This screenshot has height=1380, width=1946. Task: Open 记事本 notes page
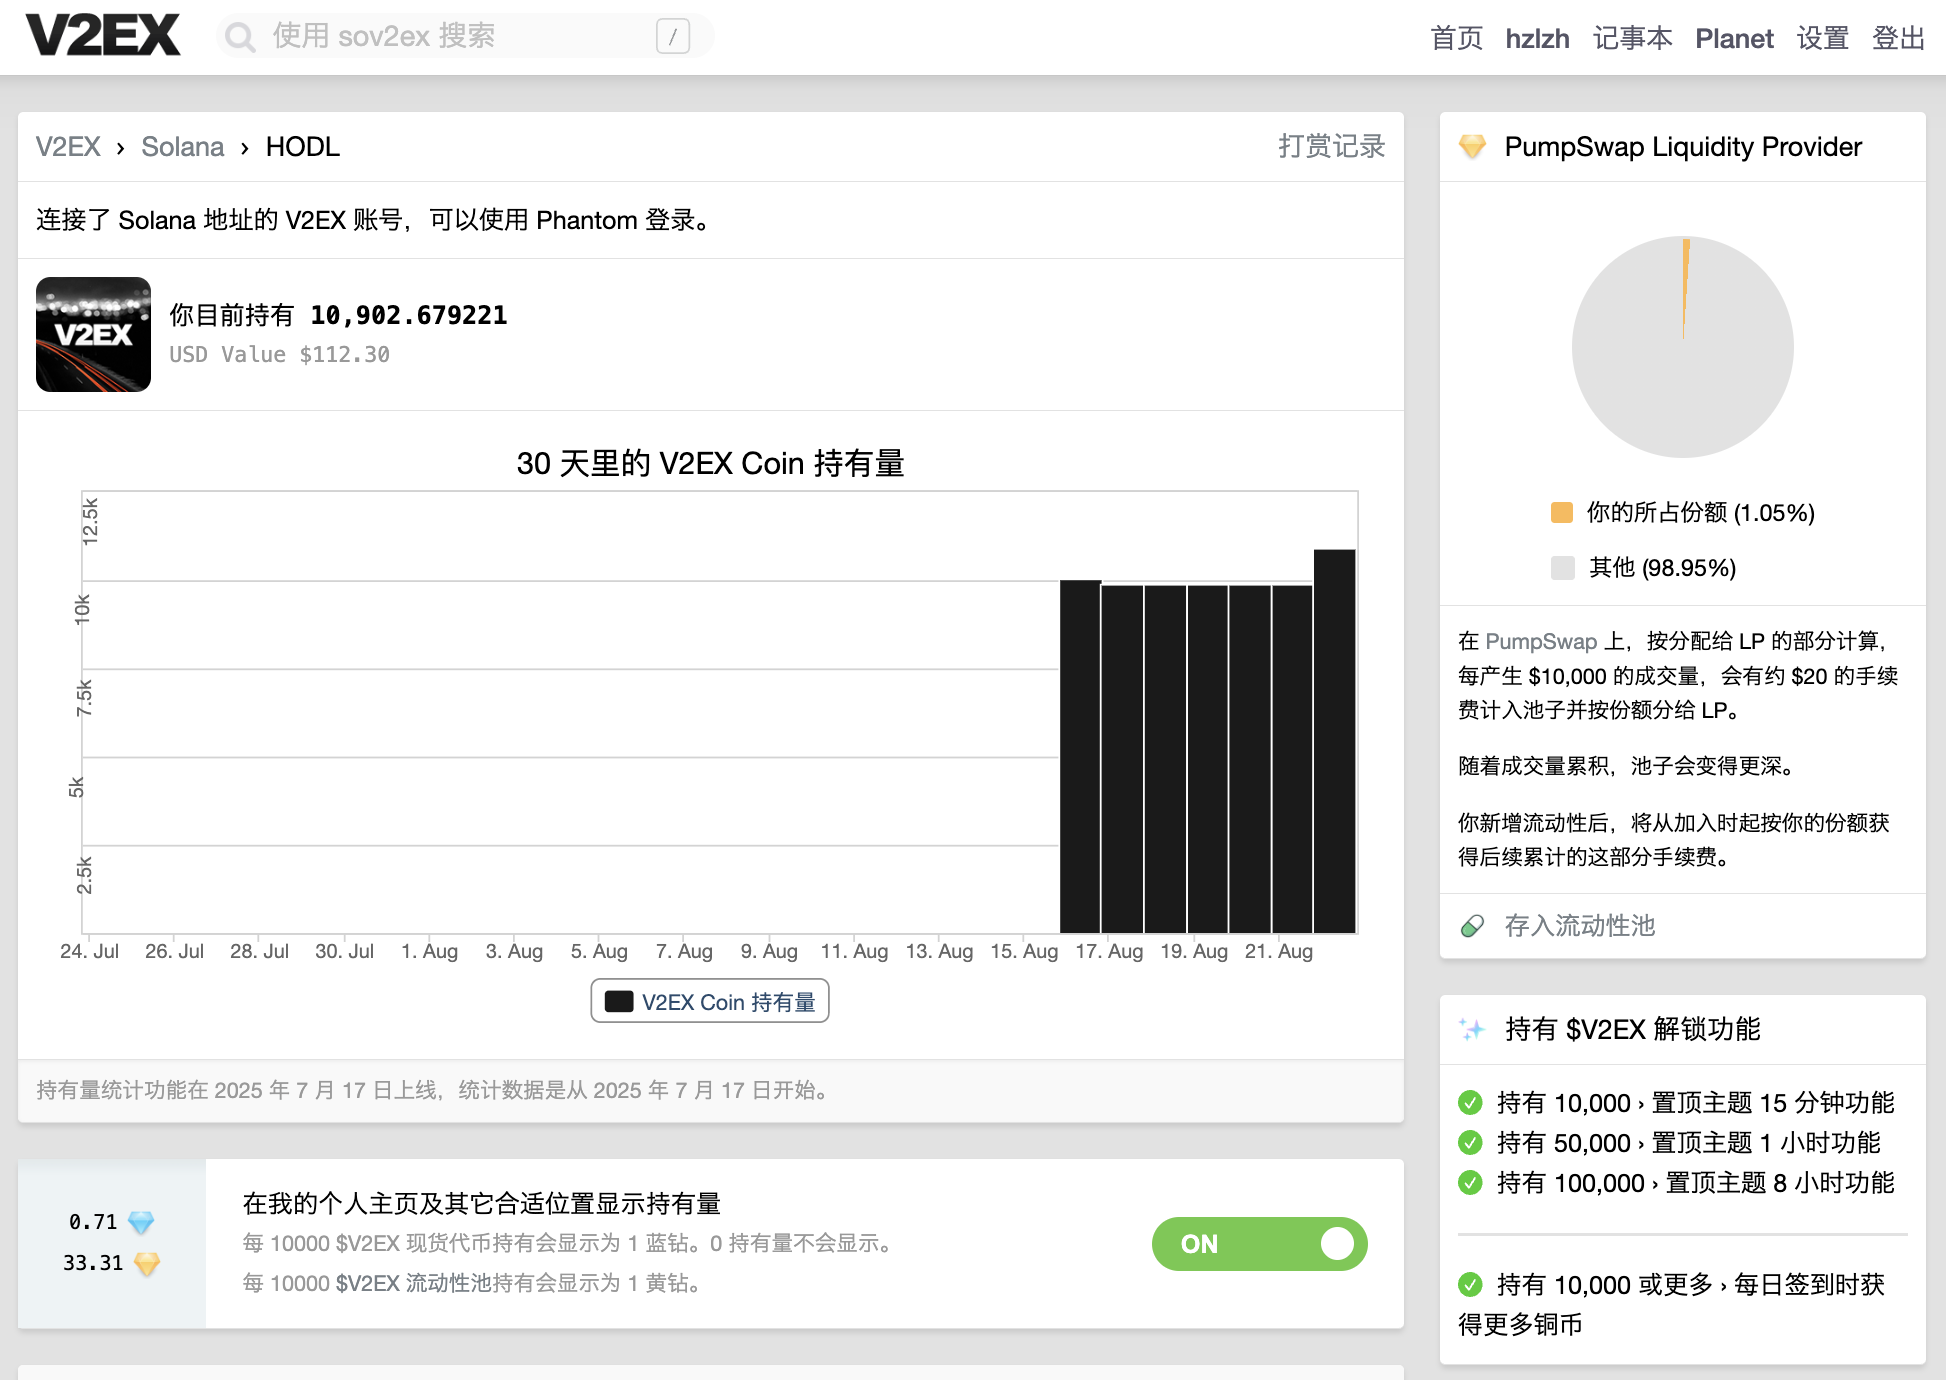click(1632, 38)
